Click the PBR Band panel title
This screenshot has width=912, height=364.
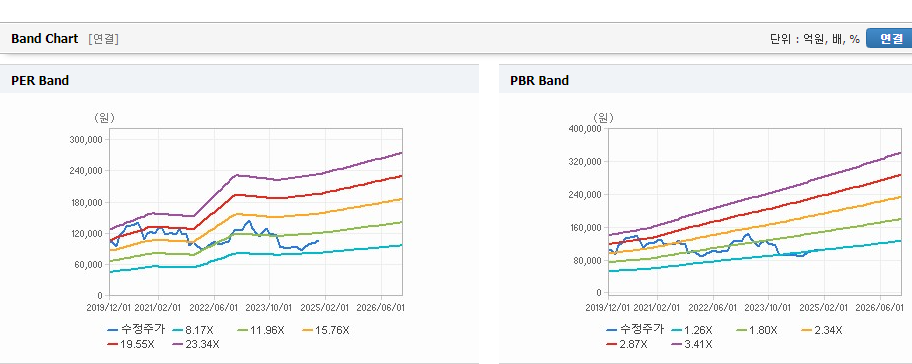(539, 81)
